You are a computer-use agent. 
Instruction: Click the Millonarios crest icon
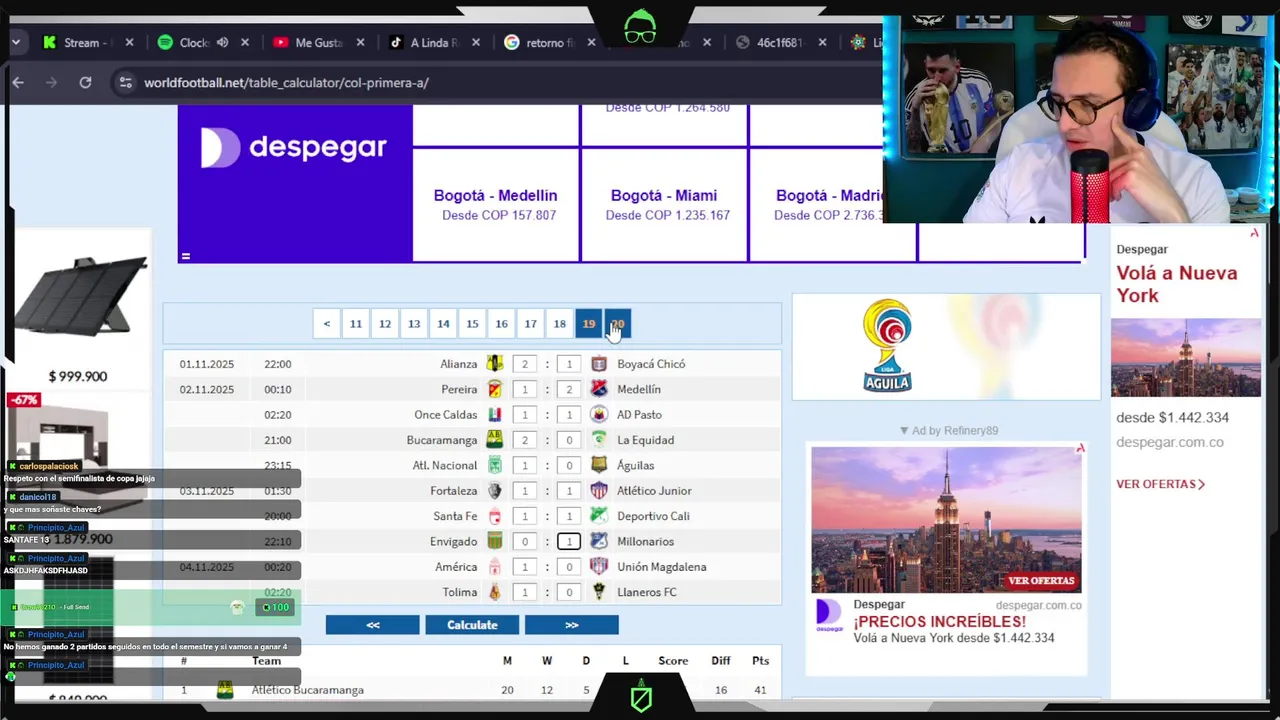pyautogui.click(x=599, y=541)
